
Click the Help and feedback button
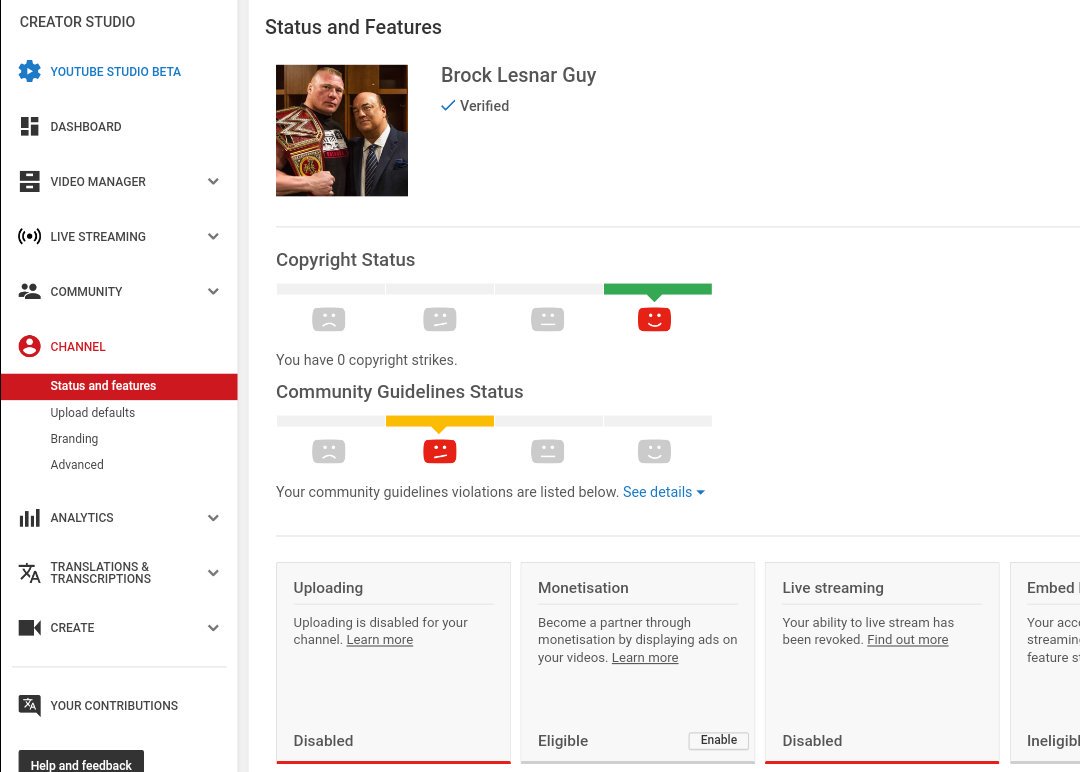[x=81, y=762]
